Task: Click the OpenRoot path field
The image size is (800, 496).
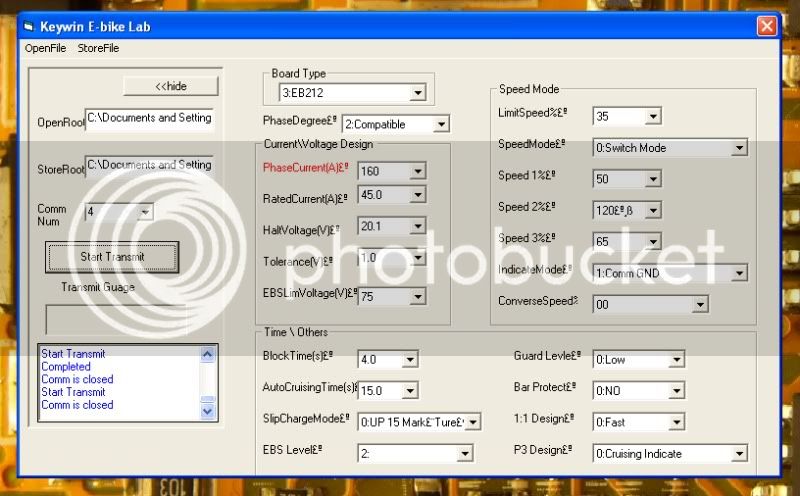Action: (149, 119)
